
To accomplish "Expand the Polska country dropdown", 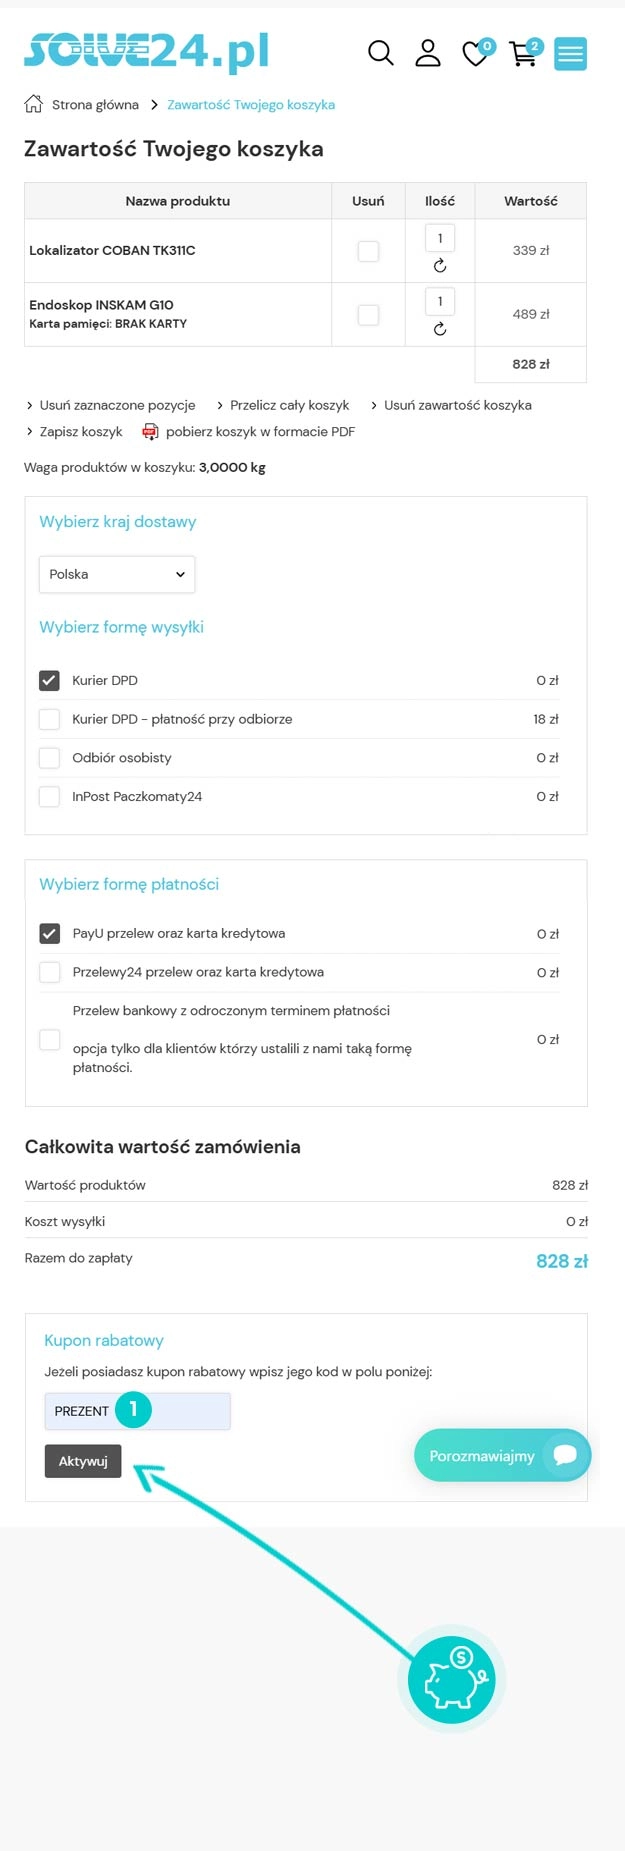I will click(x=117, y=575).
